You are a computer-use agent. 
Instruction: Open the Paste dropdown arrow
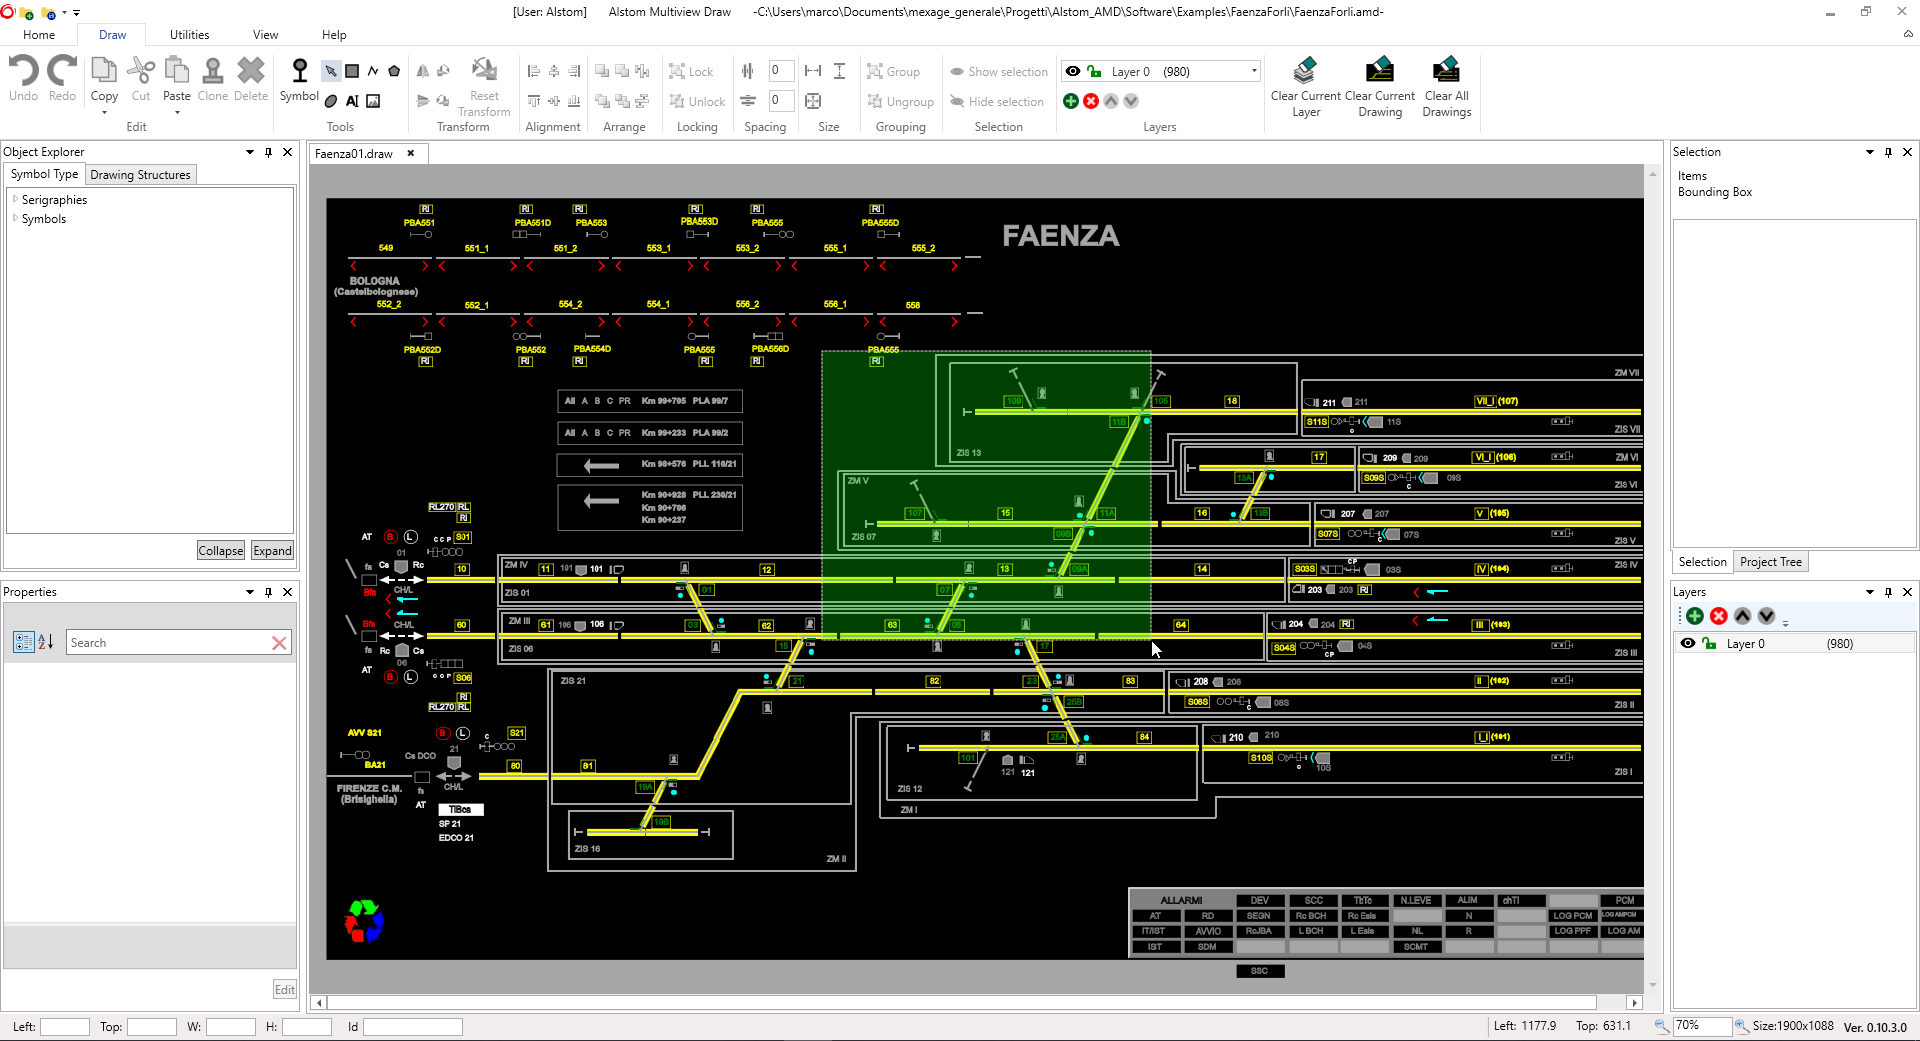(177, 112)
